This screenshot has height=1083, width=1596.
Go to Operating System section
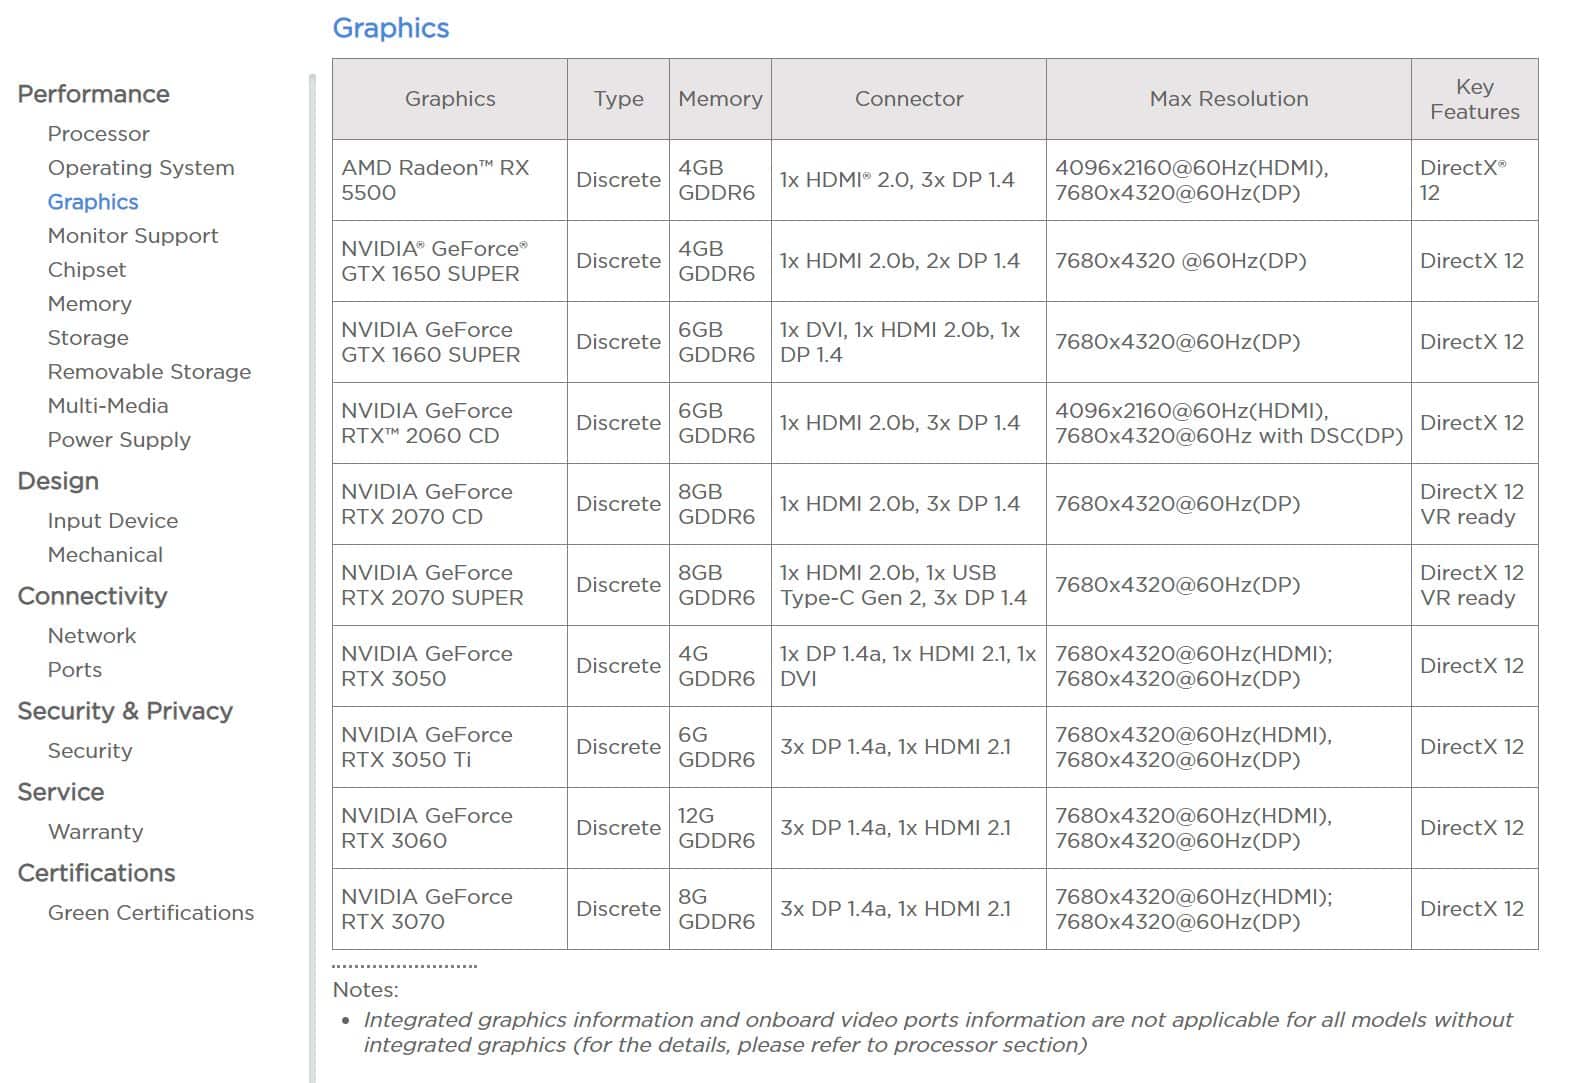(141, 168)
